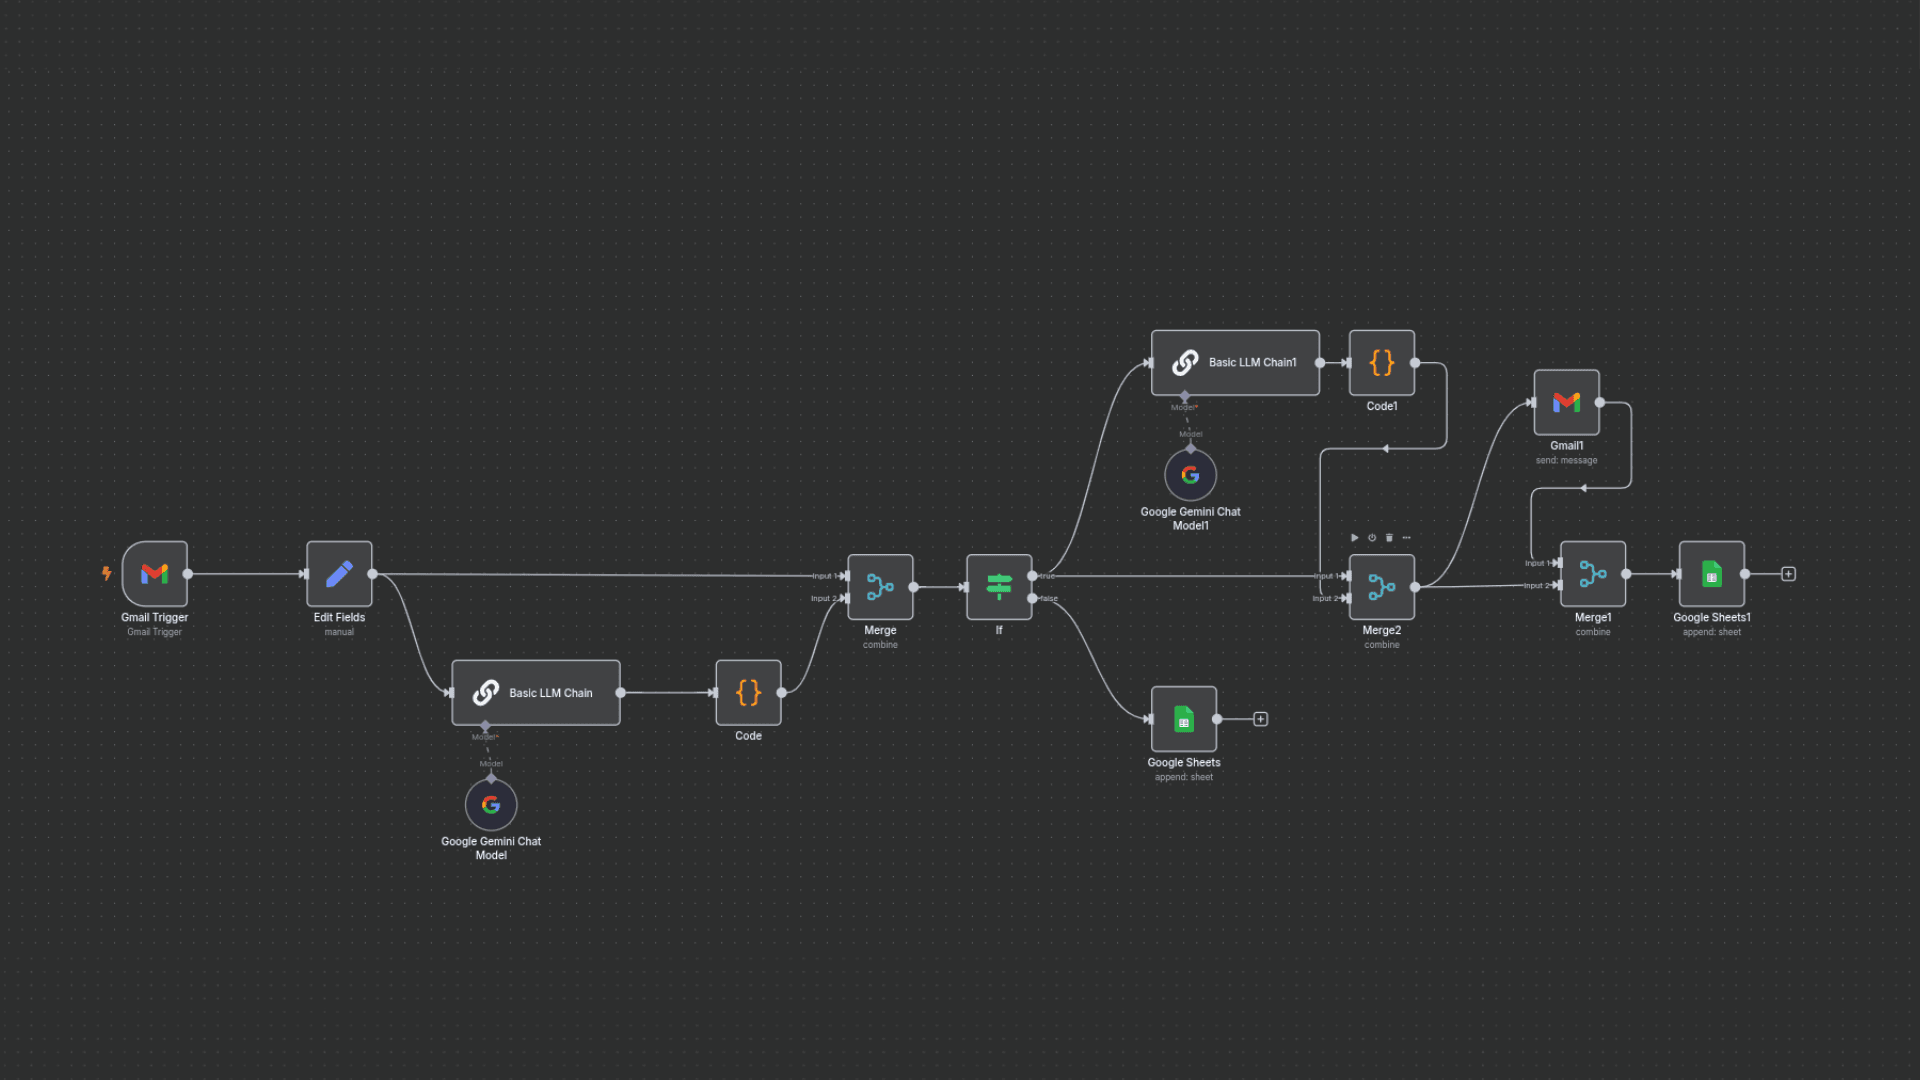Click the Merge node output handle
1920x1080 pixels.
click(913, 587)
